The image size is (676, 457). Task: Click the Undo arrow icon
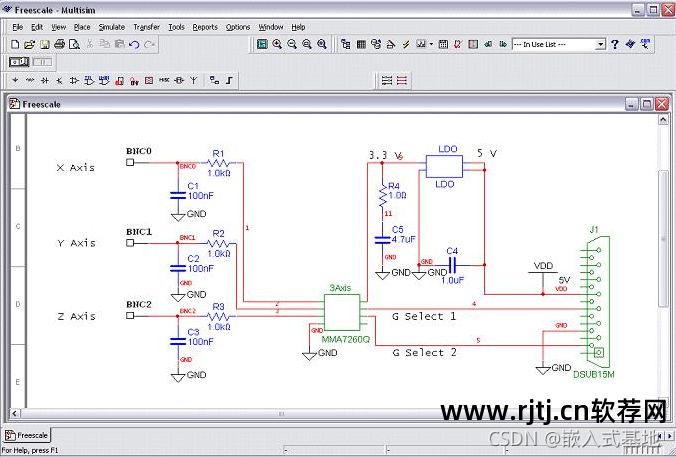pyautogui.click(x=134, y=44)
